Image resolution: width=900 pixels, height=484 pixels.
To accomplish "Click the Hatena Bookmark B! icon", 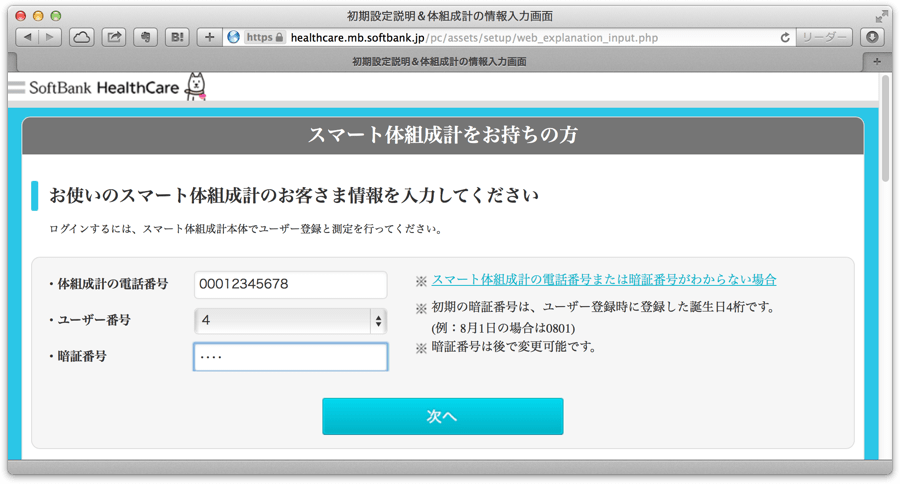I will (177, 37).
